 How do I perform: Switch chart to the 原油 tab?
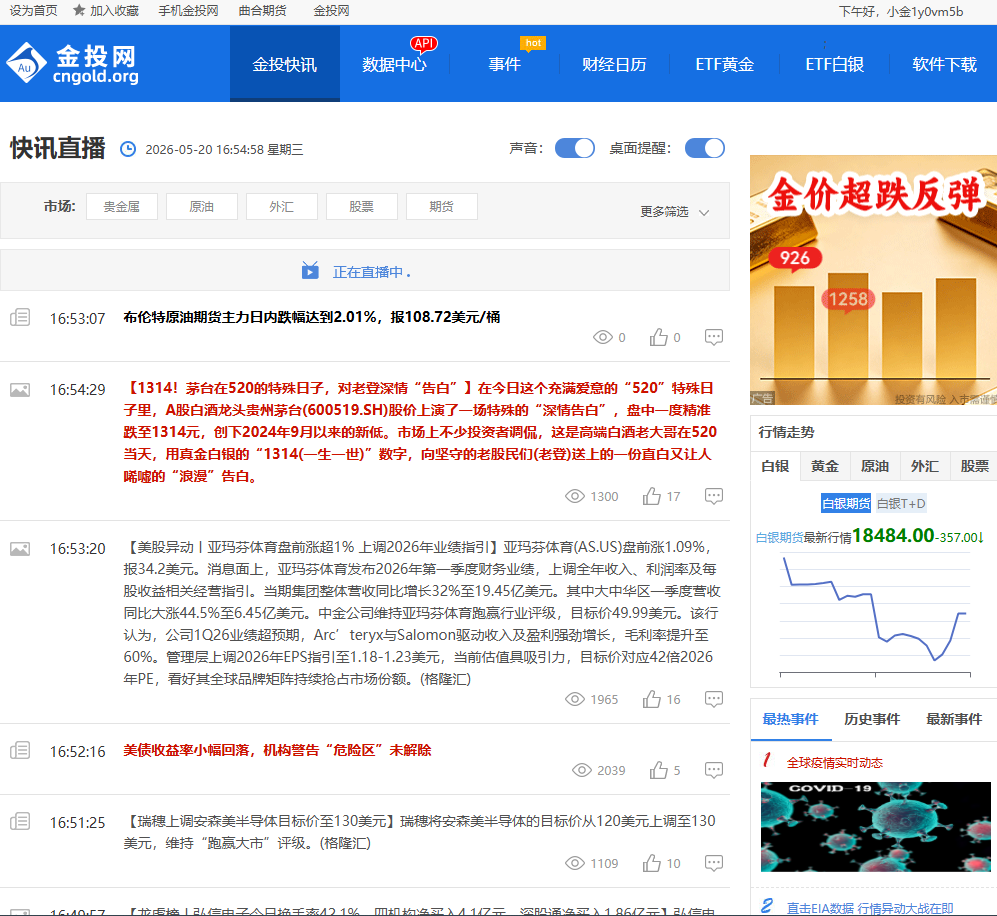click(x=875, y=466)
